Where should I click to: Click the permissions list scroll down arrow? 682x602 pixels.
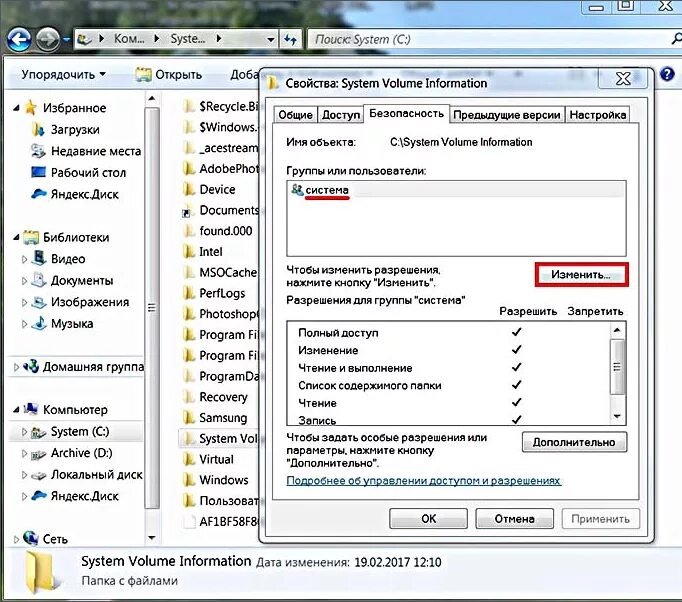[x=618, y=417]
